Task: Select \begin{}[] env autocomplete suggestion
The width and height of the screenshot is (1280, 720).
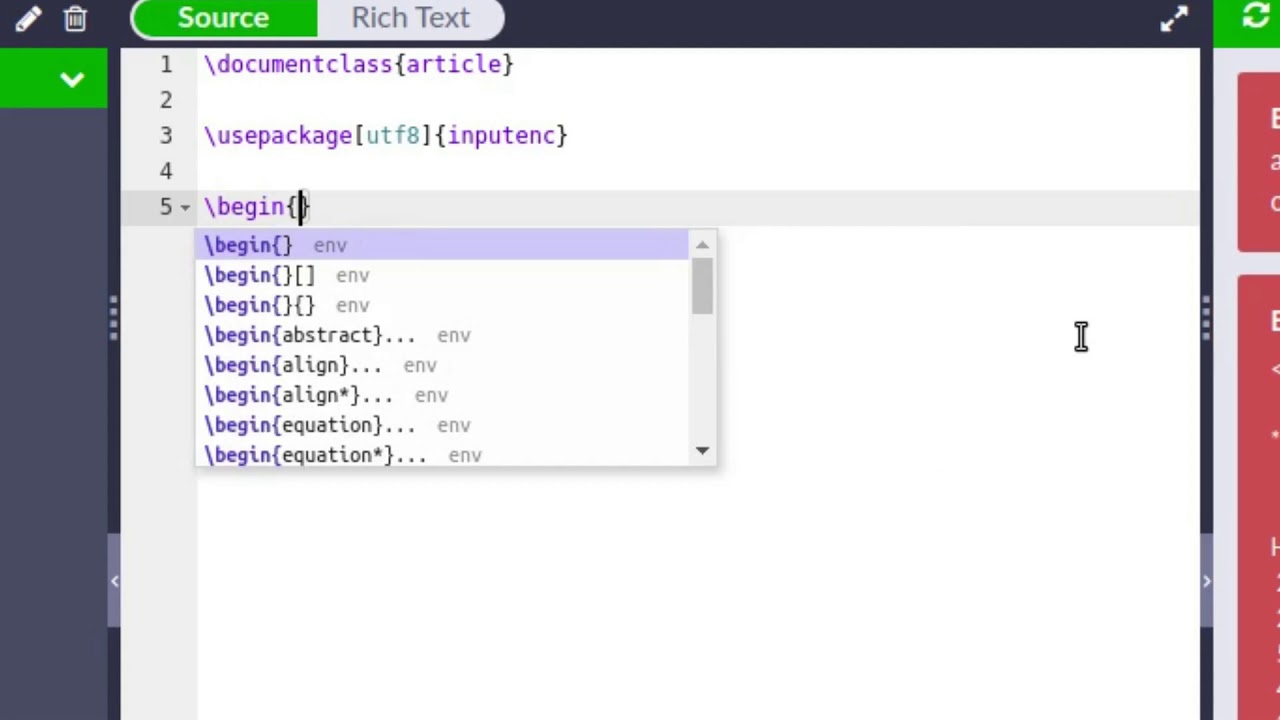Action: coord(442,275)
